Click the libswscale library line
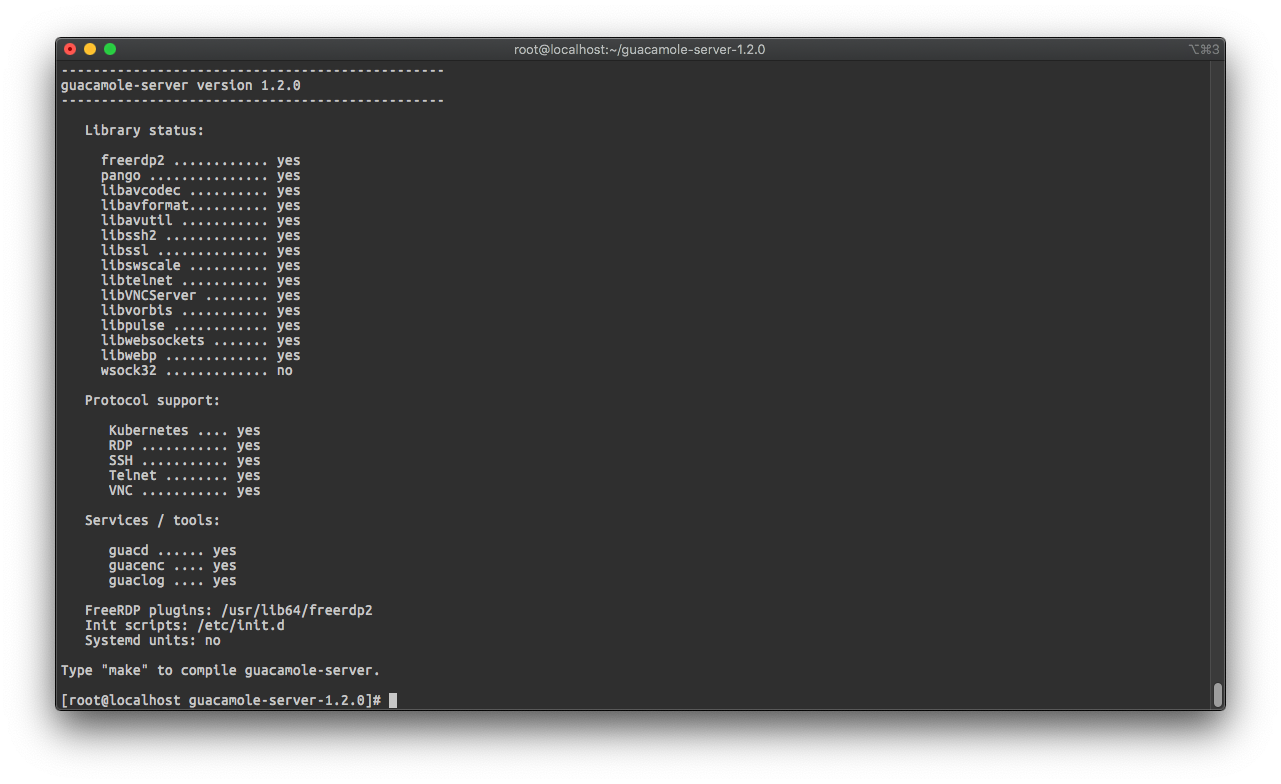This screenshot has height=784, width=1281. coord(200,265)
